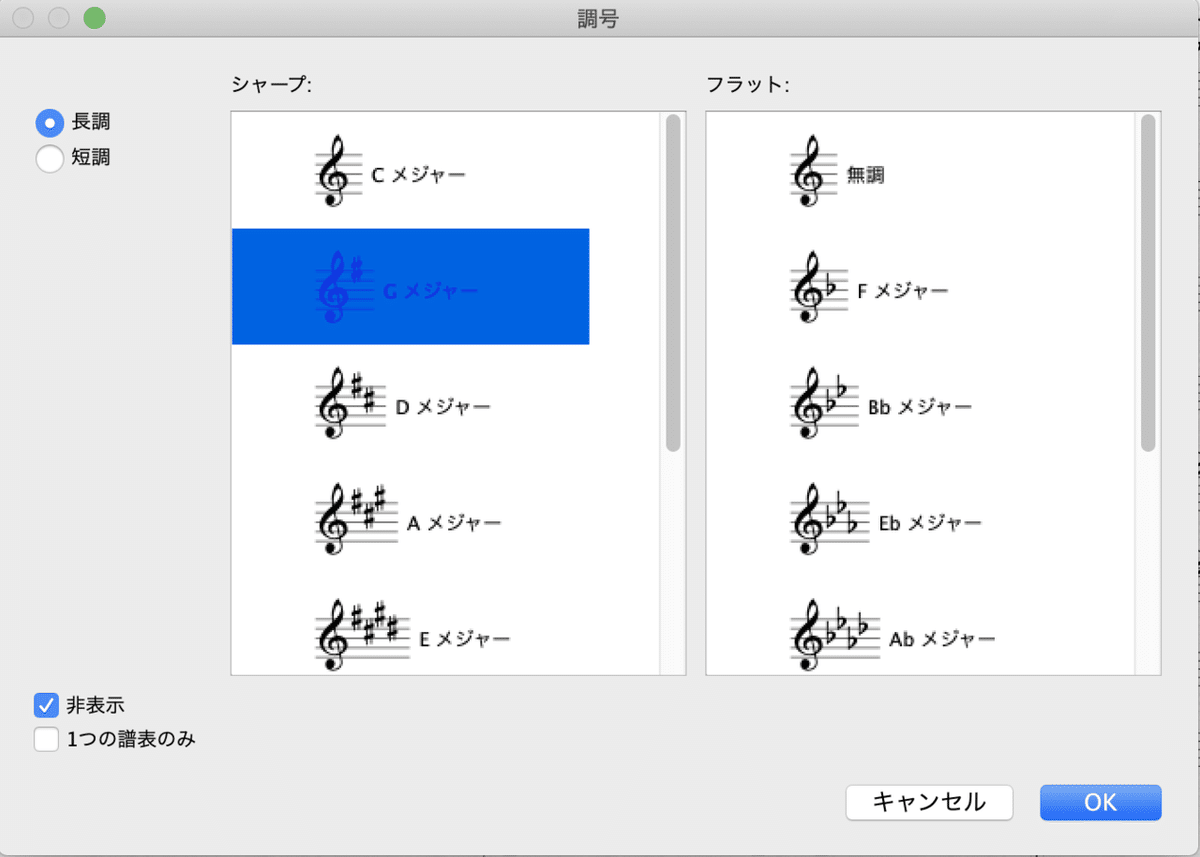Switch to 短調 (minor) mode
Image resolution: width=1200 pixels, height=857 pixels.
pyautogui.click(x=49, y=158)
